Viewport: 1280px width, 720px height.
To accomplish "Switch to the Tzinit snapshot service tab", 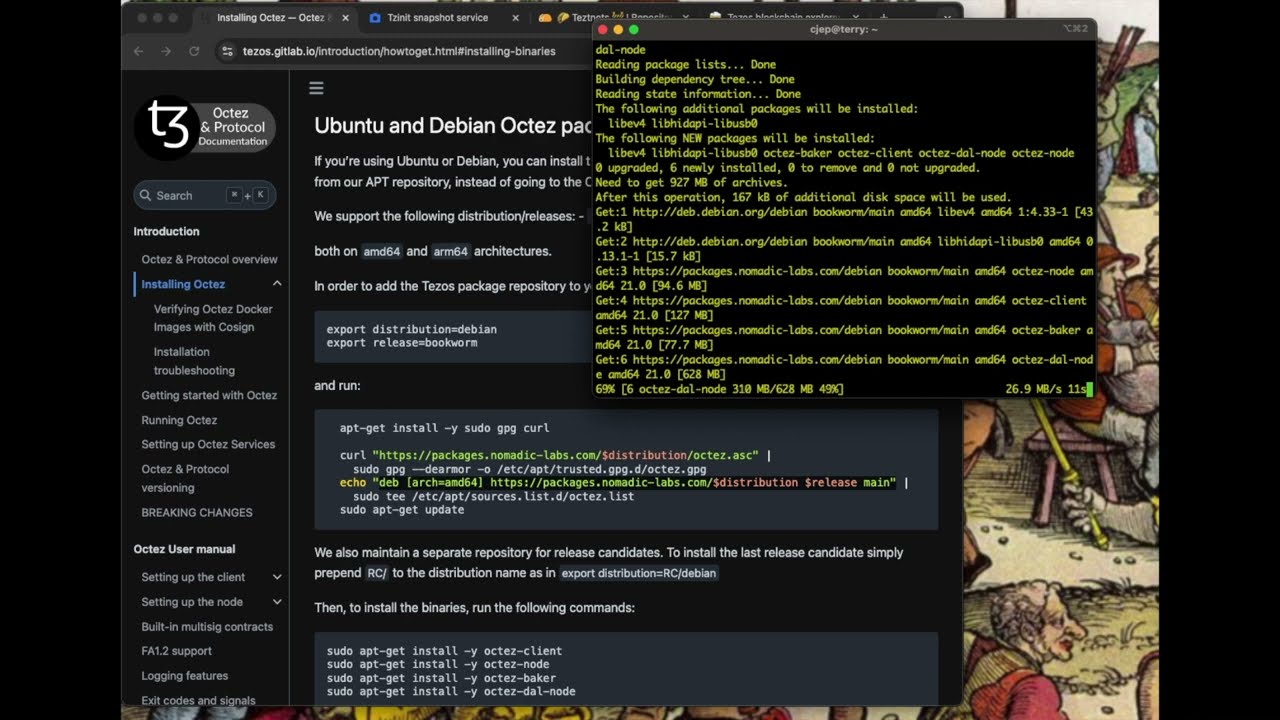I will 437,18.
